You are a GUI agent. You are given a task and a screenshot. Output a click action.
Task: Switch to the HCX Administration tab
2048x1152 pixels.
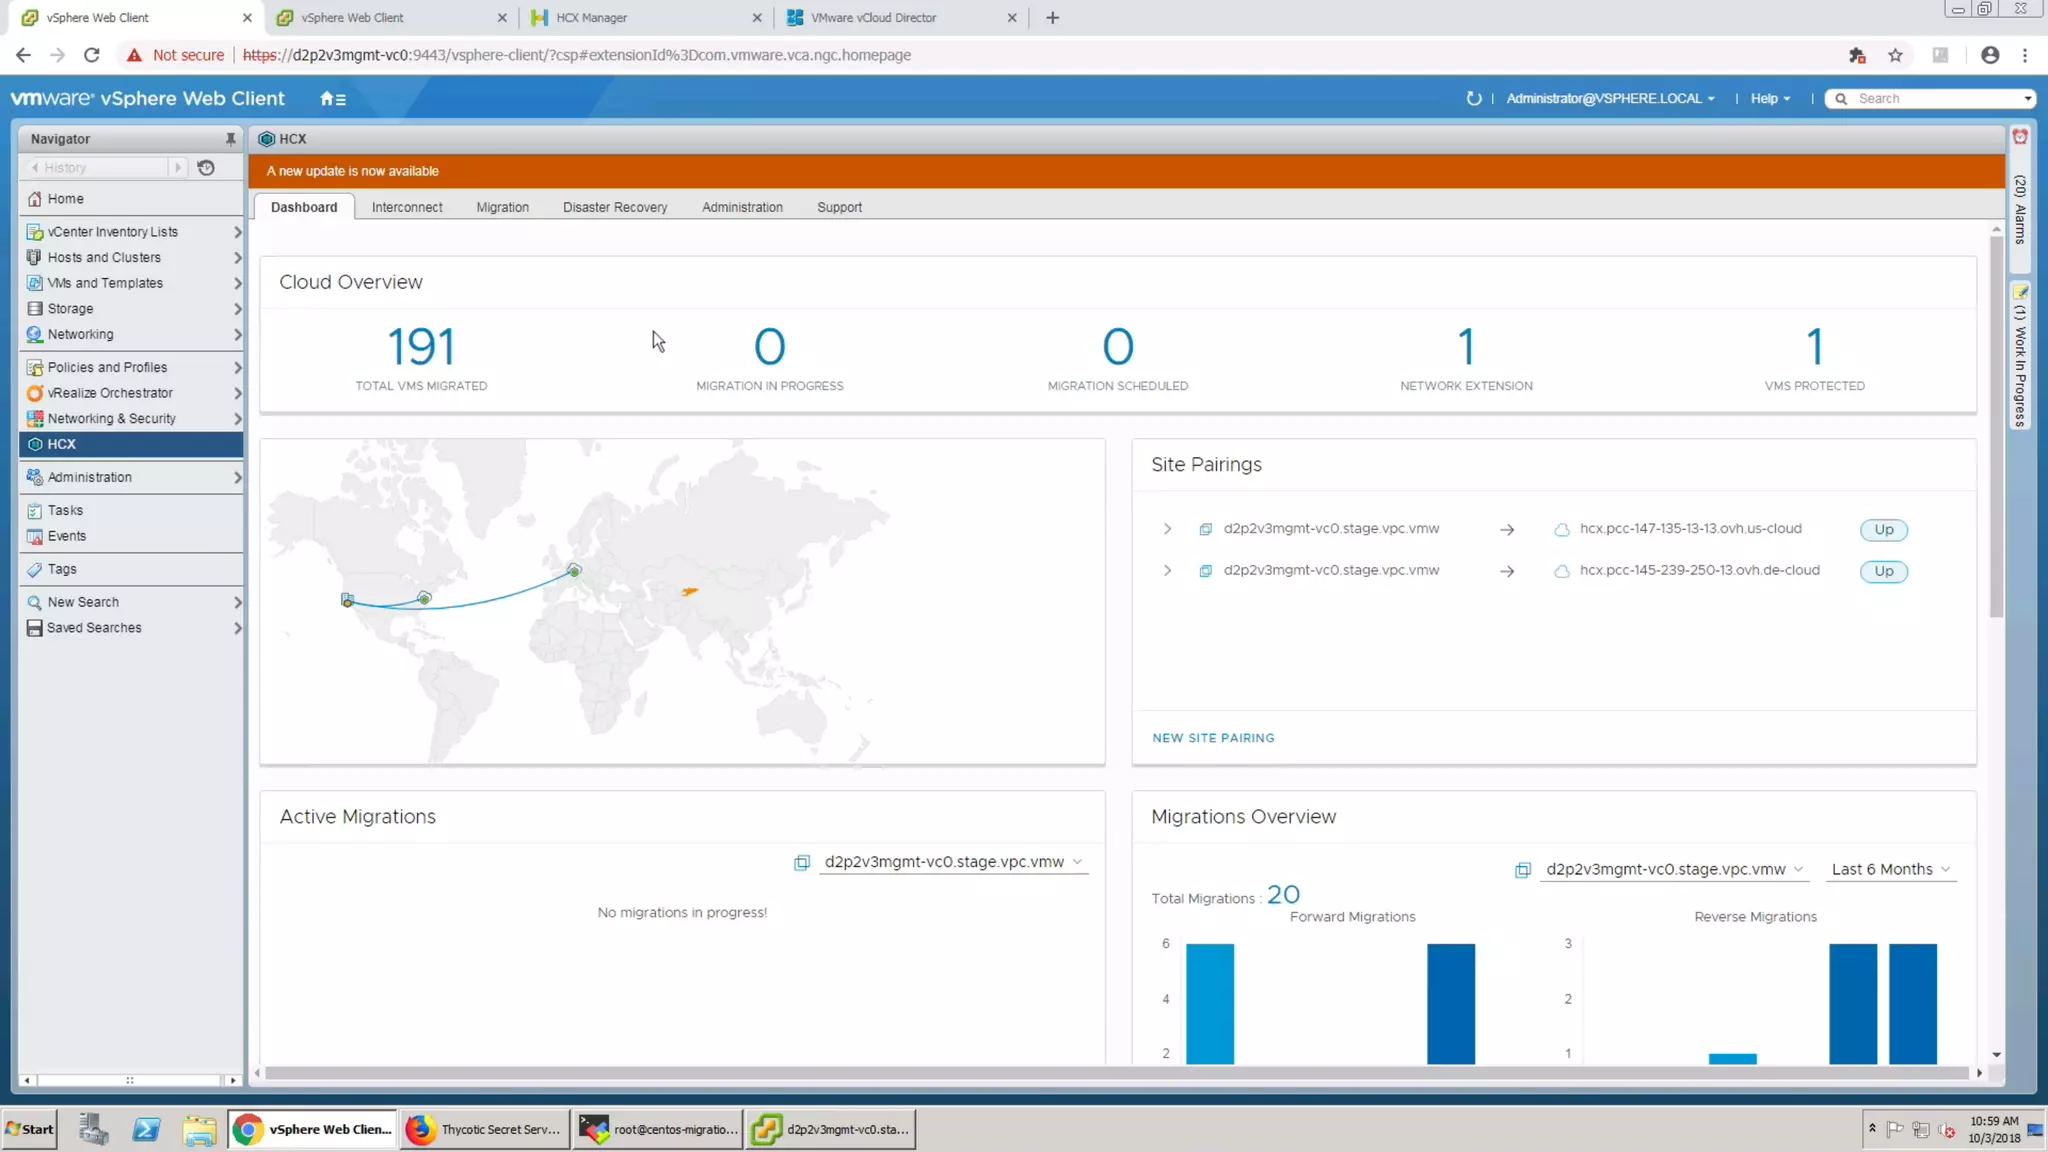pyautogui.click(x=742, y=207)
